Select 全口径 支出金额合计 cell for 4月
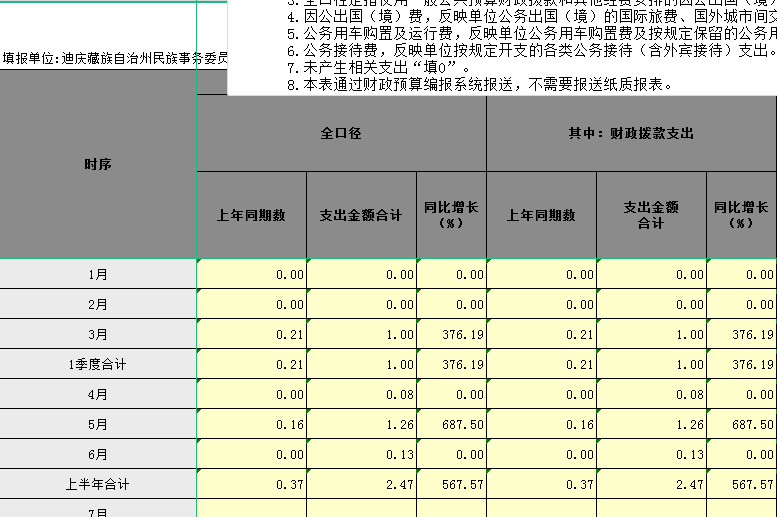The image size is (777, 517). pyautogui.click(x=361, y=394)
